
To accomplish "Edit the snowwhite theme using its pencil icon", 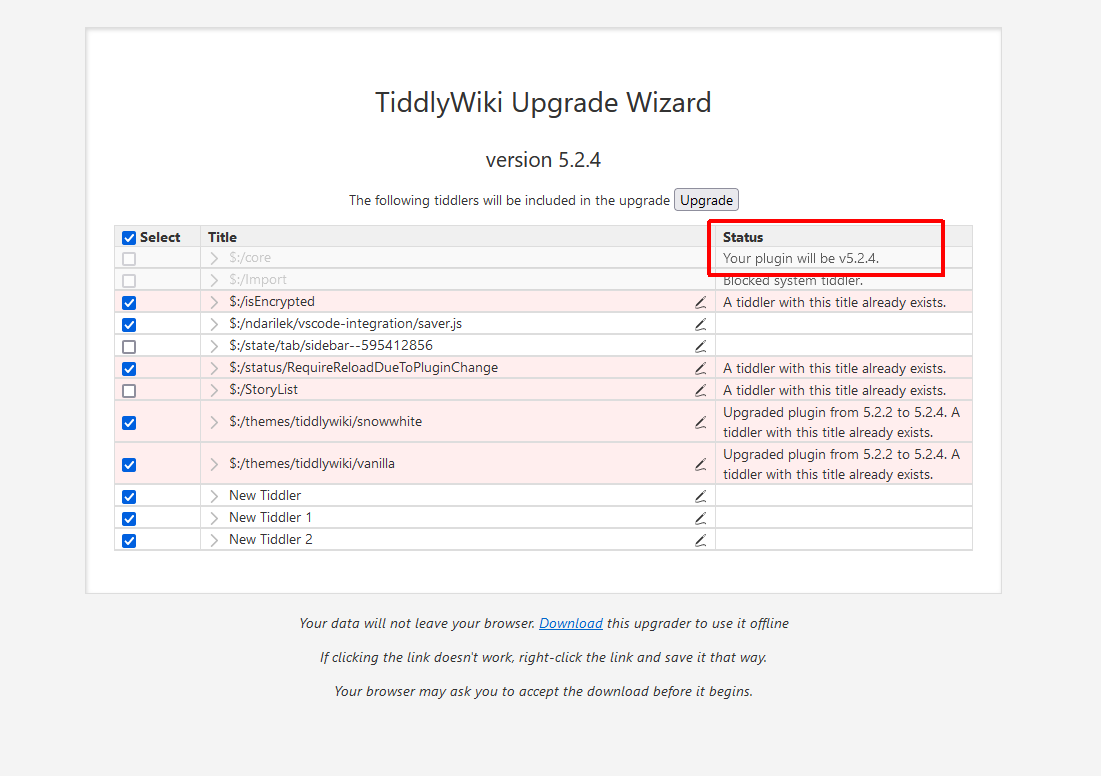I will 700,422.
